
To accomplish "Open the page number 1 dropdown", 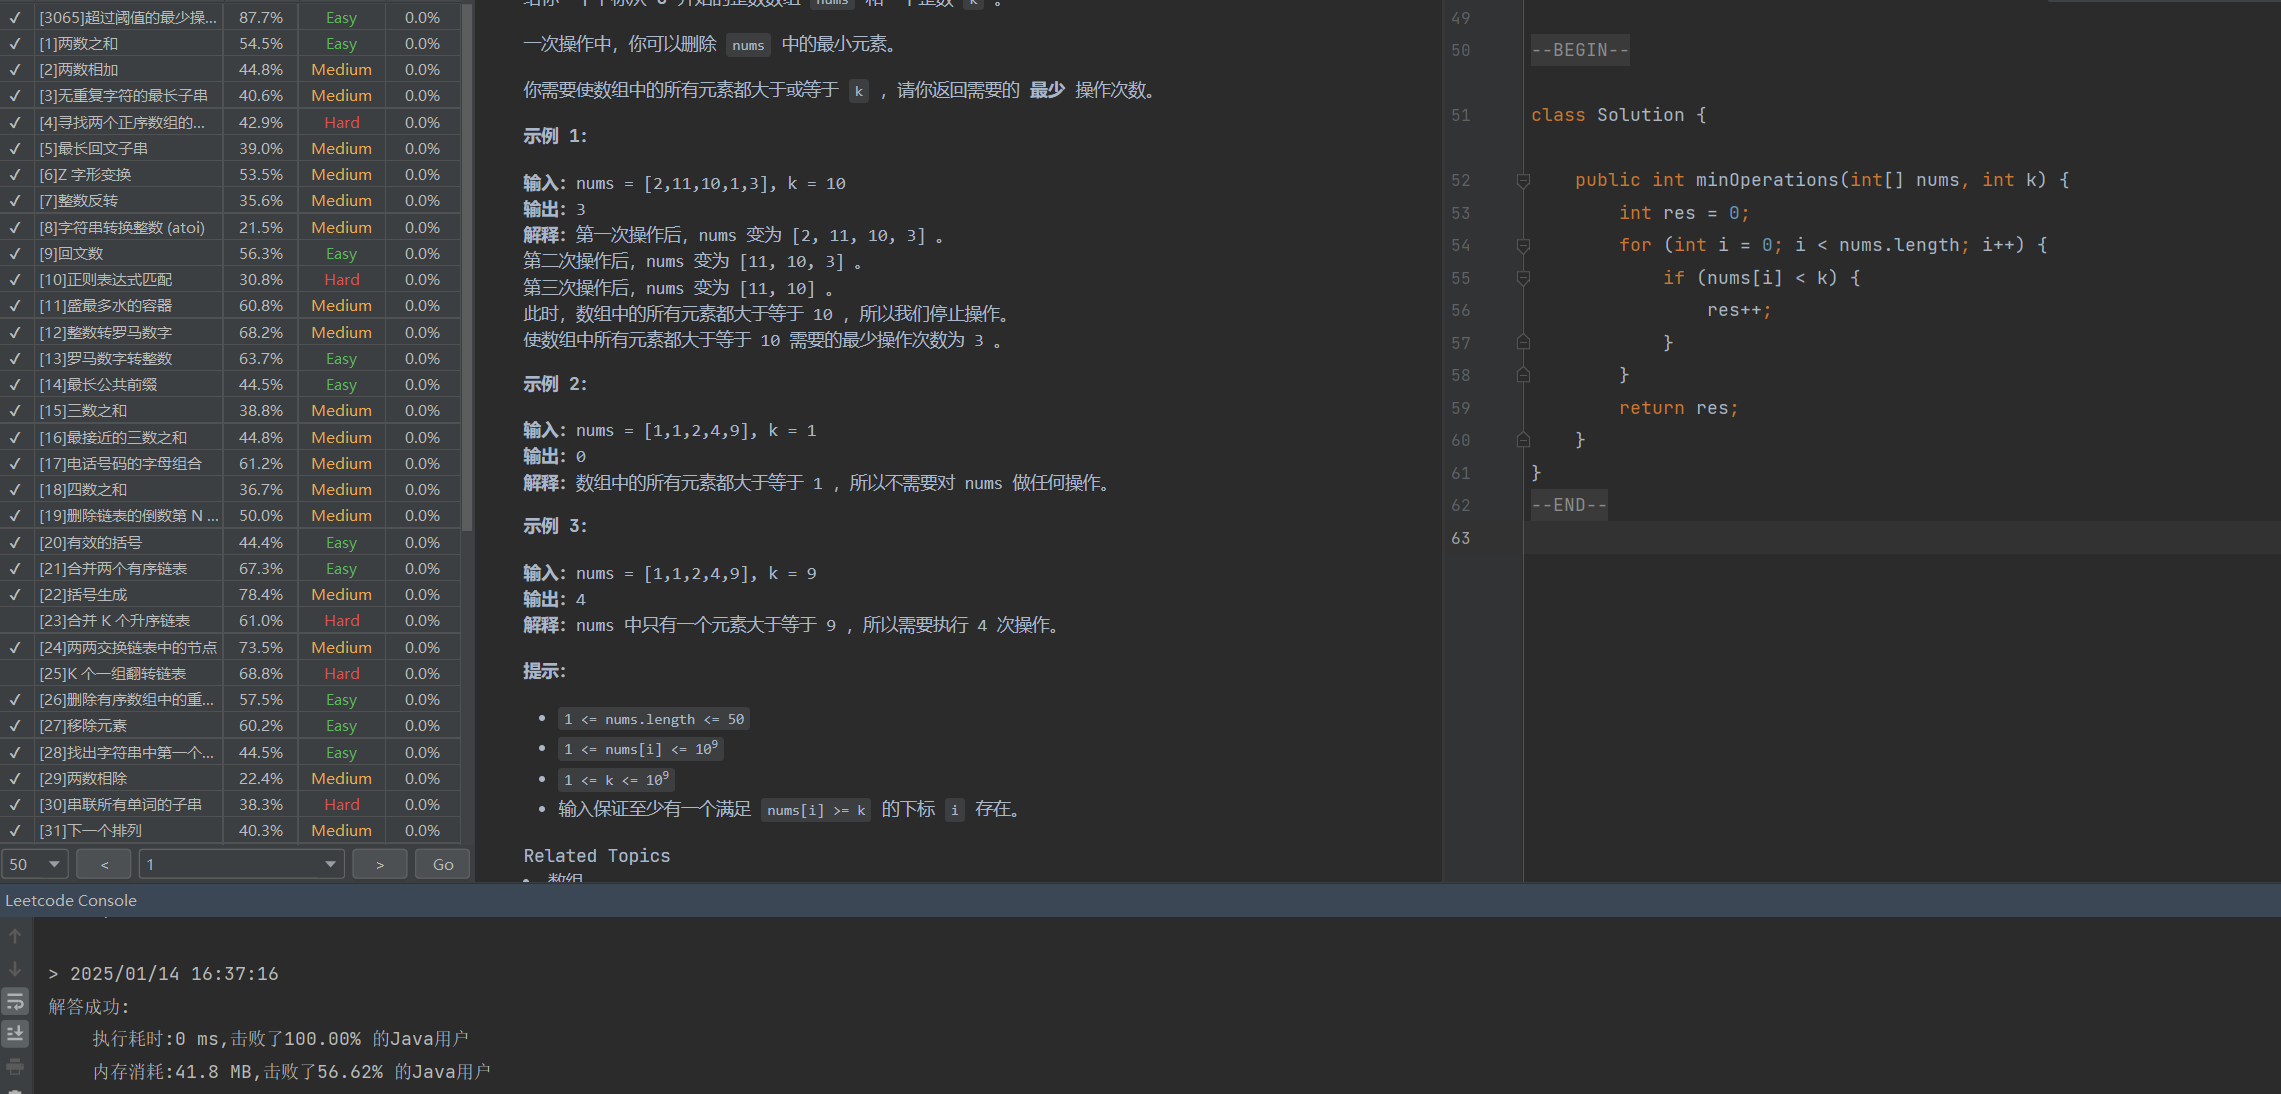I will (x=241, y=864).
